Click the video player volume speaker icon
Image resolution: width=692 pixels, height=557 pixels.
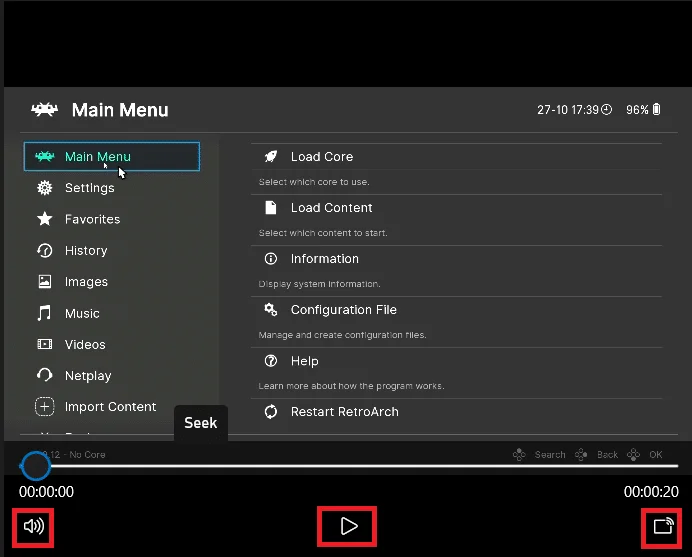tap(34, 526)
